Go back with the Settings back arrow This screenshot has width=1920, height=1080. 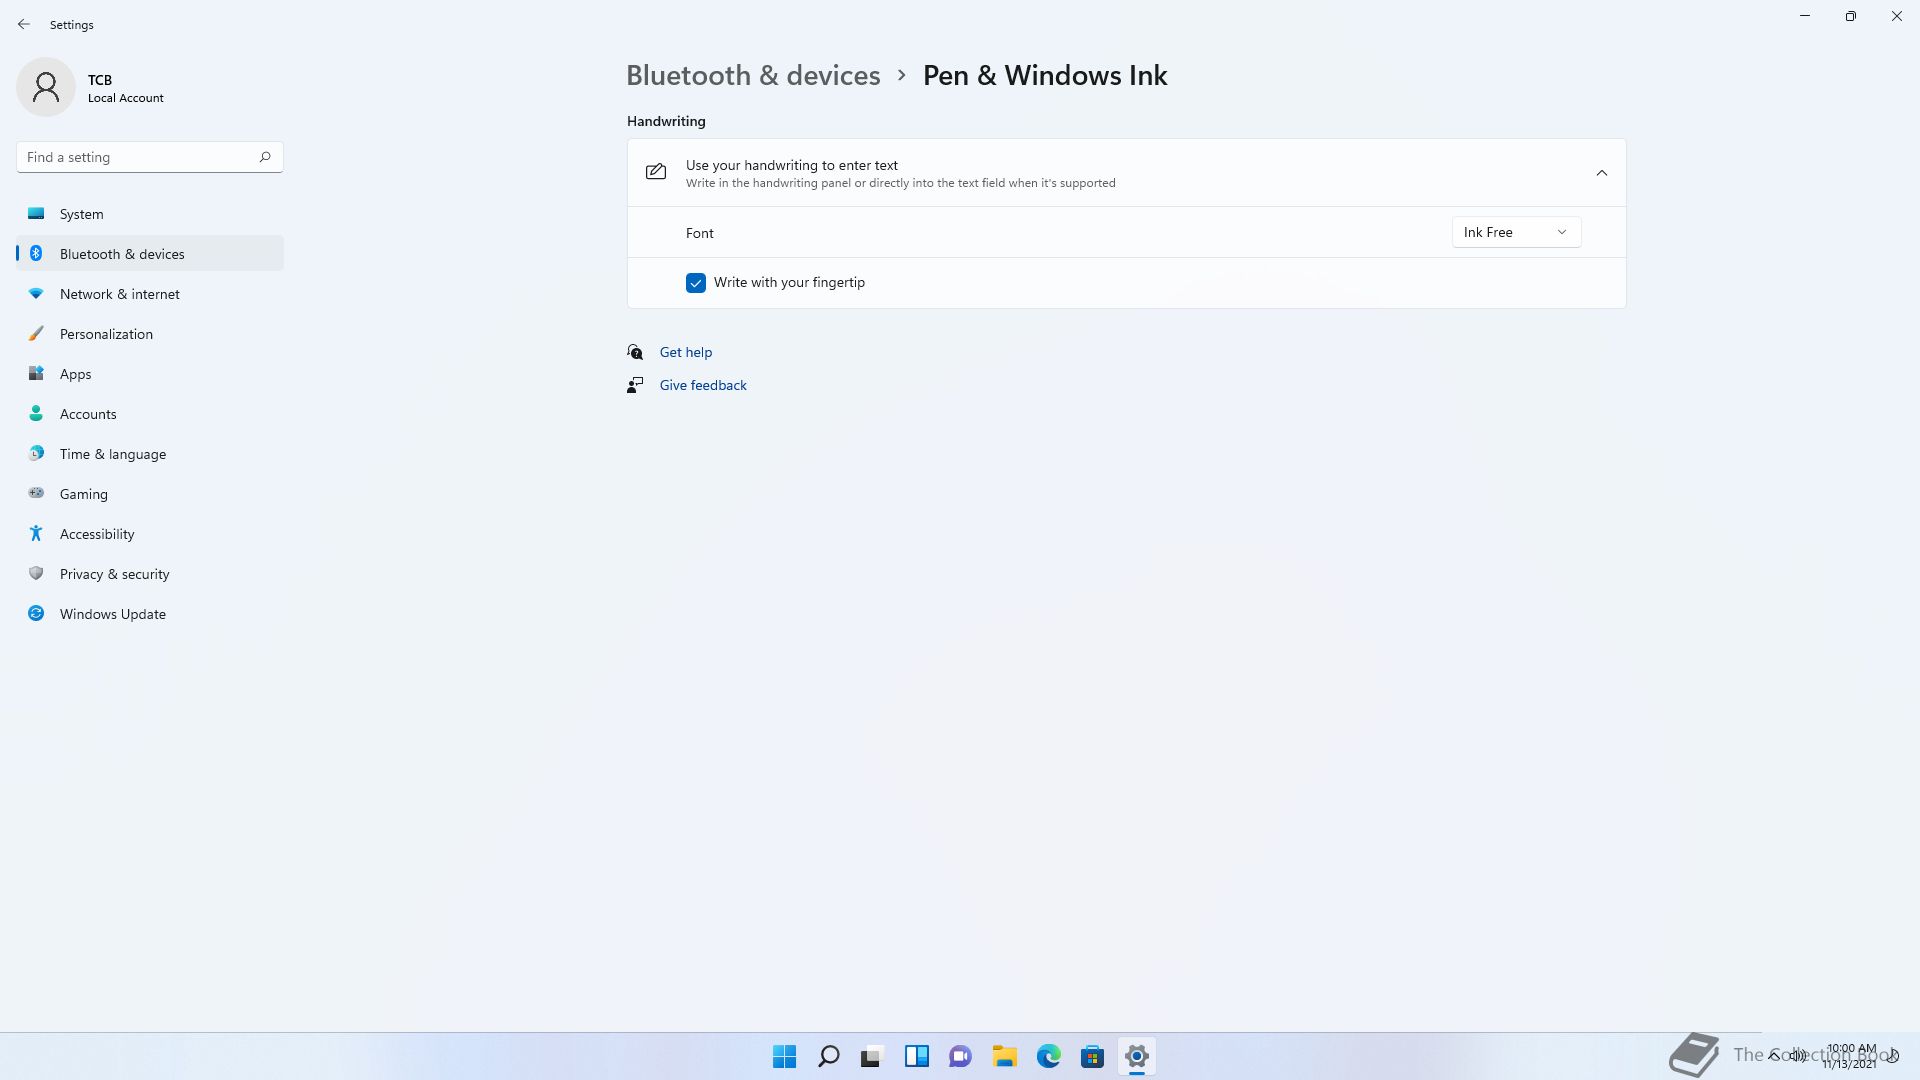click(24, 24)
